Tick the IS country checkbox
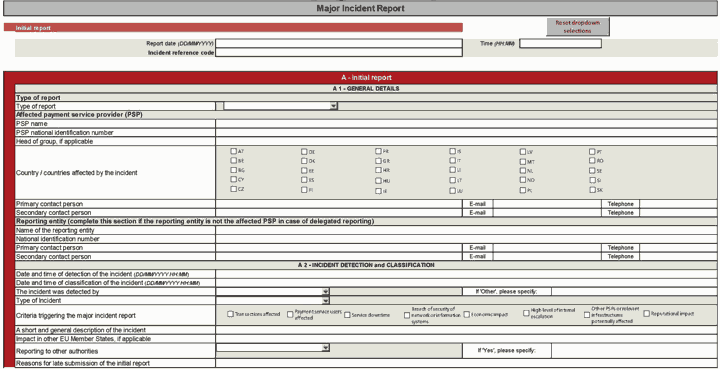This screenshot has width=720, height=369. (x=452, y=151)
